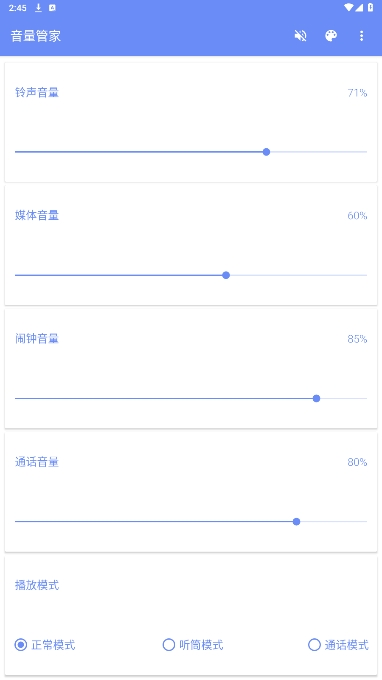The width and height of the screenshot is (382, 680).
Task: Tap the 播放模式 section label
Action: click(x=37, y=585)
